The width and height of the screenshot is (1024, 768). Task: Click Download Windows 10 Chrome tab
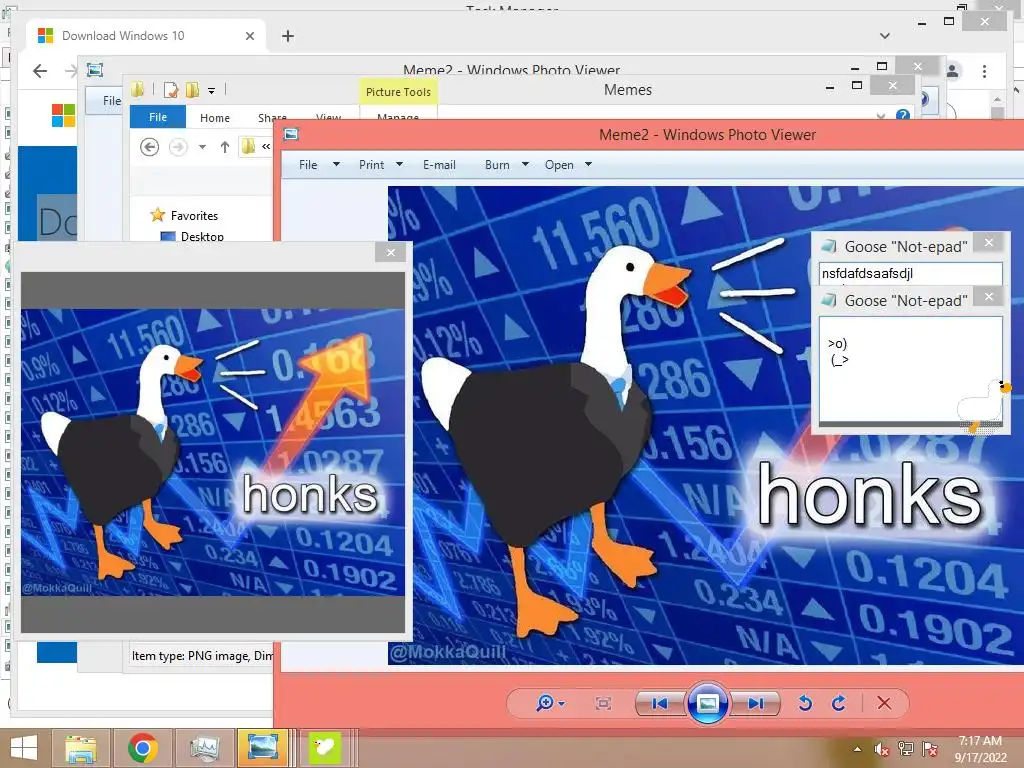pos(146,36)
